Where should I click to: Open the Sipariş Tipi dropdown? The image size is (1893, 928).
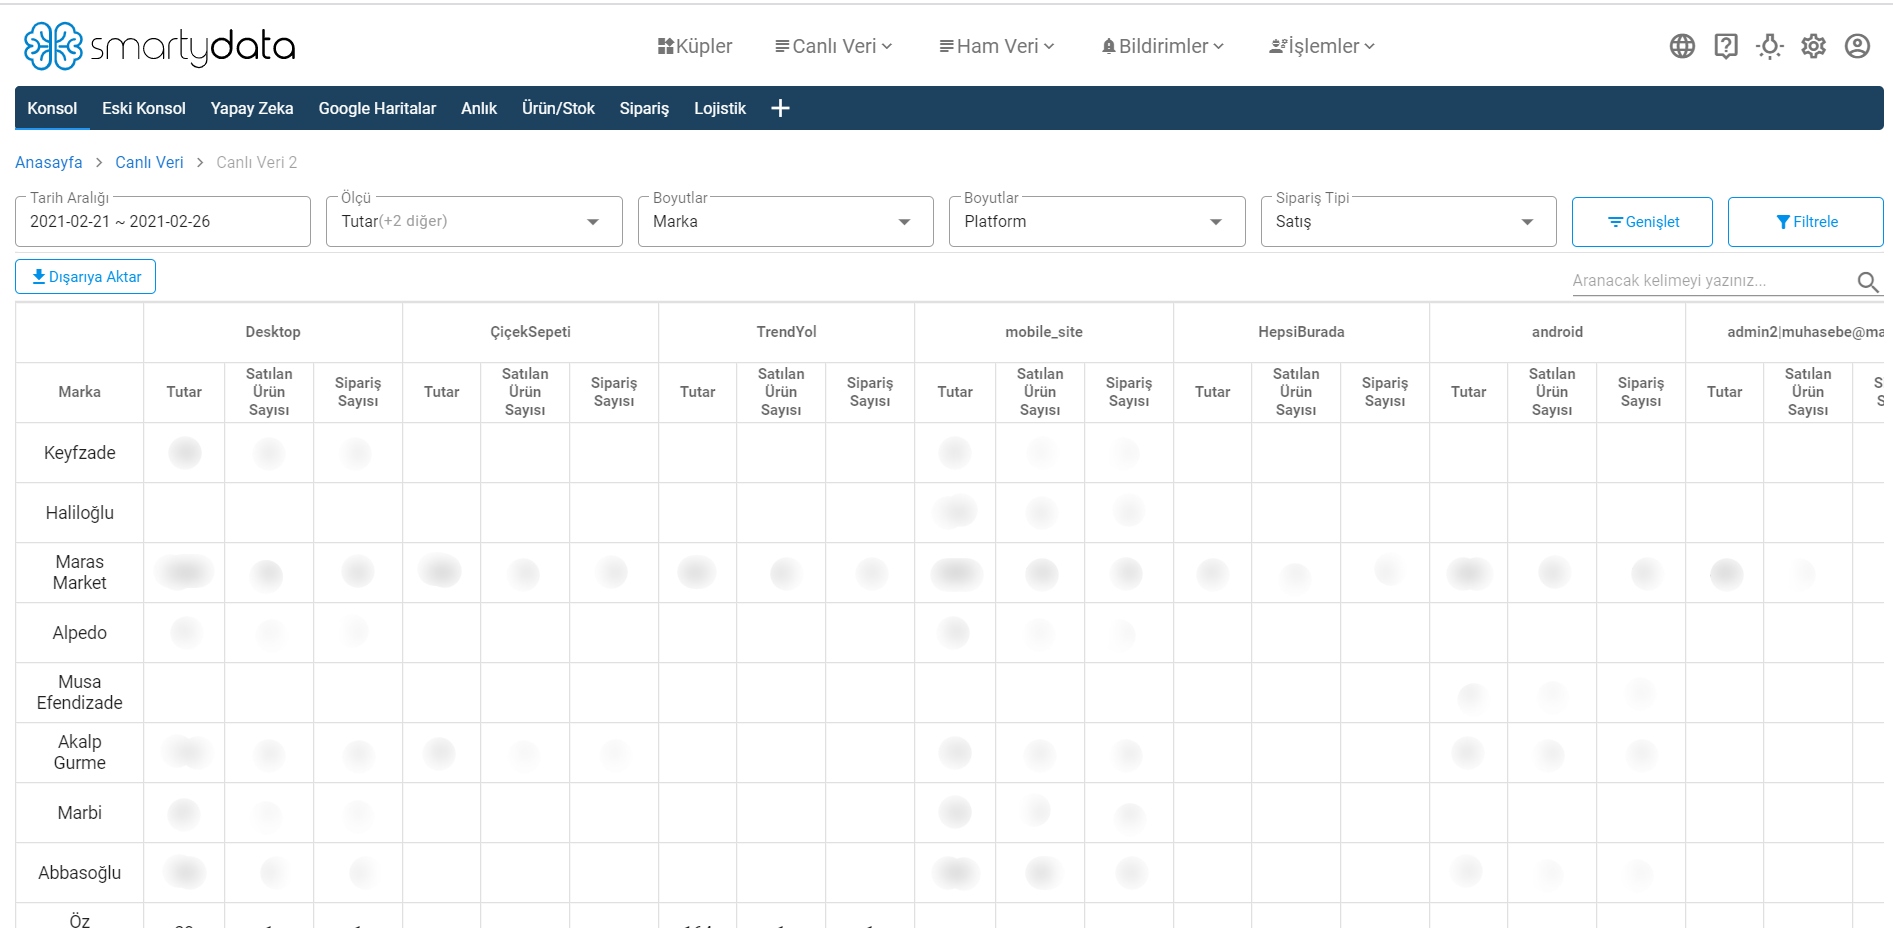[1408, 221]
